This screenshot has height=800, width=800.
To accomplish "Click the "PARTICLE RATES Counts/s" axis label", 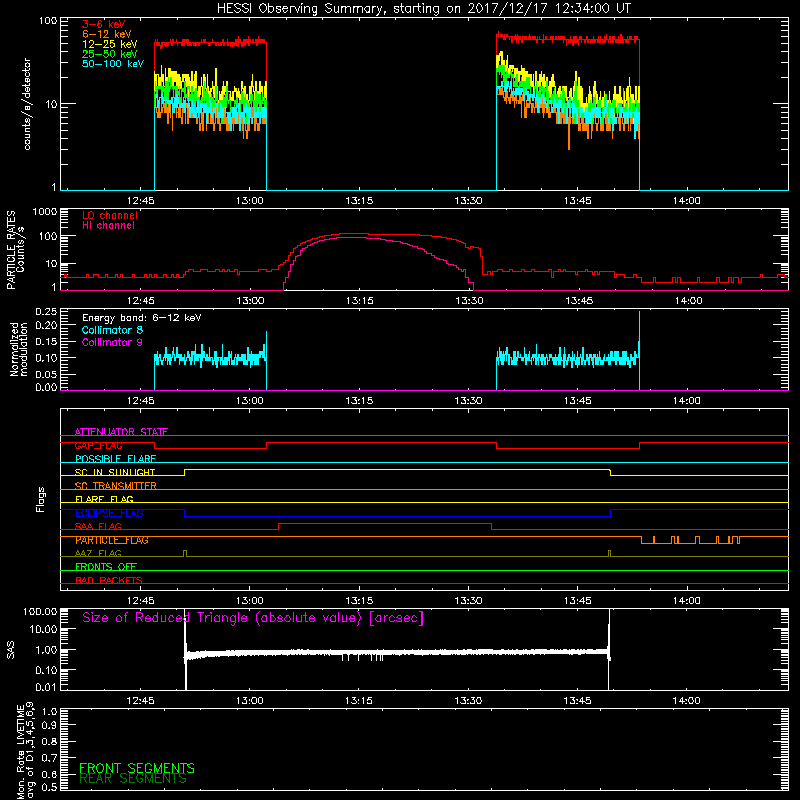I will (x=15, y=249).
